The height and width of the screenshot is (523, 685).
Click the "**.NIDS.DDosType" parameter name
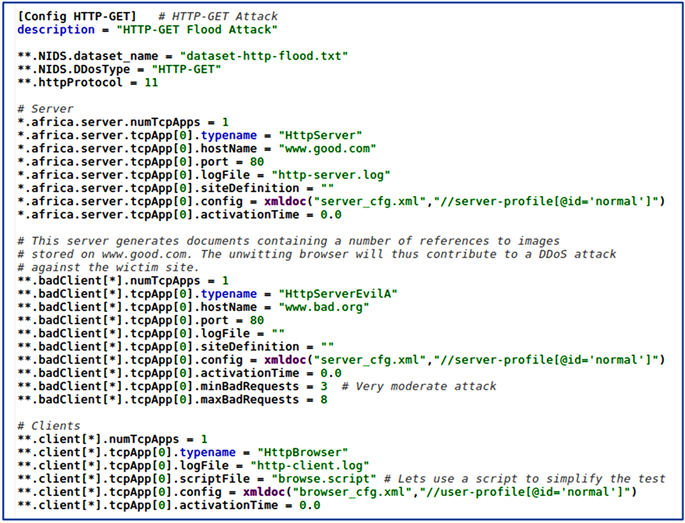pyautogui.click(x=74, y=69)
